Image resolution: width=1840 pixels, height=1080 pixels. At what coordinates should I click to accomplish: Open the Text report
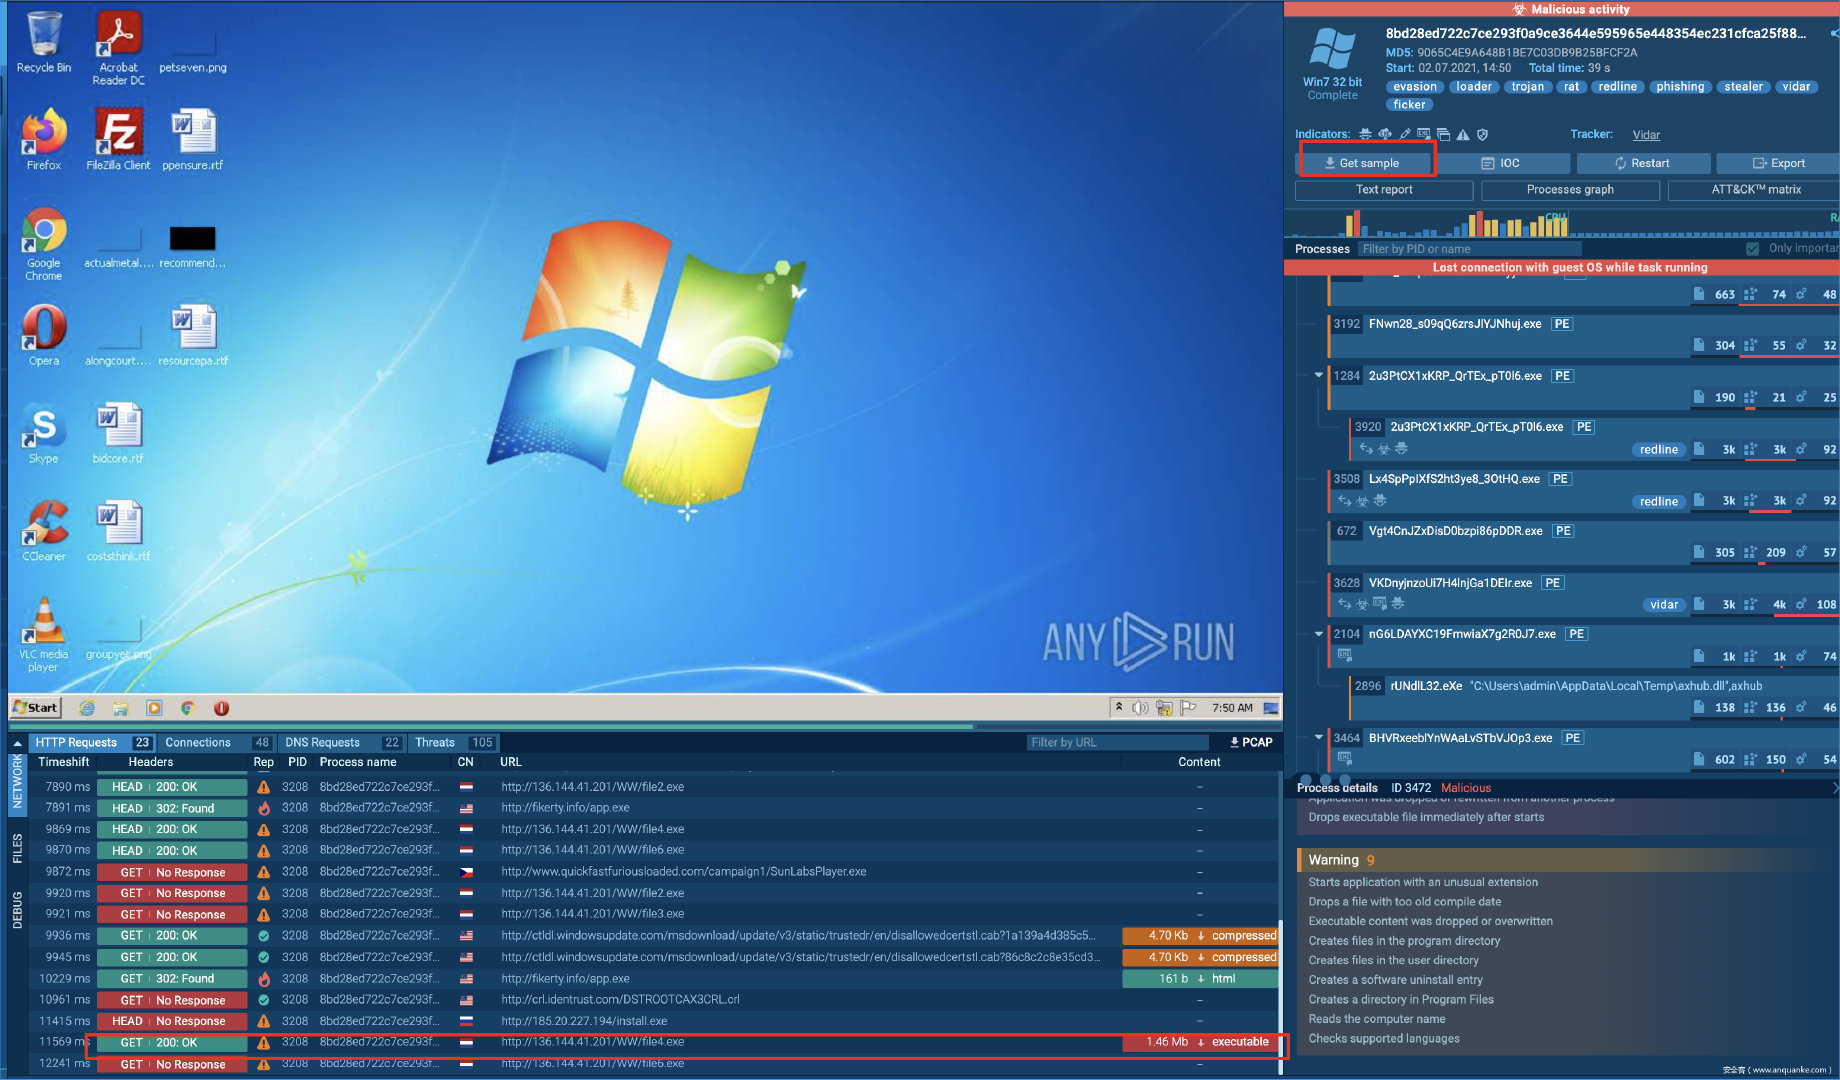tap(1384, 190)
